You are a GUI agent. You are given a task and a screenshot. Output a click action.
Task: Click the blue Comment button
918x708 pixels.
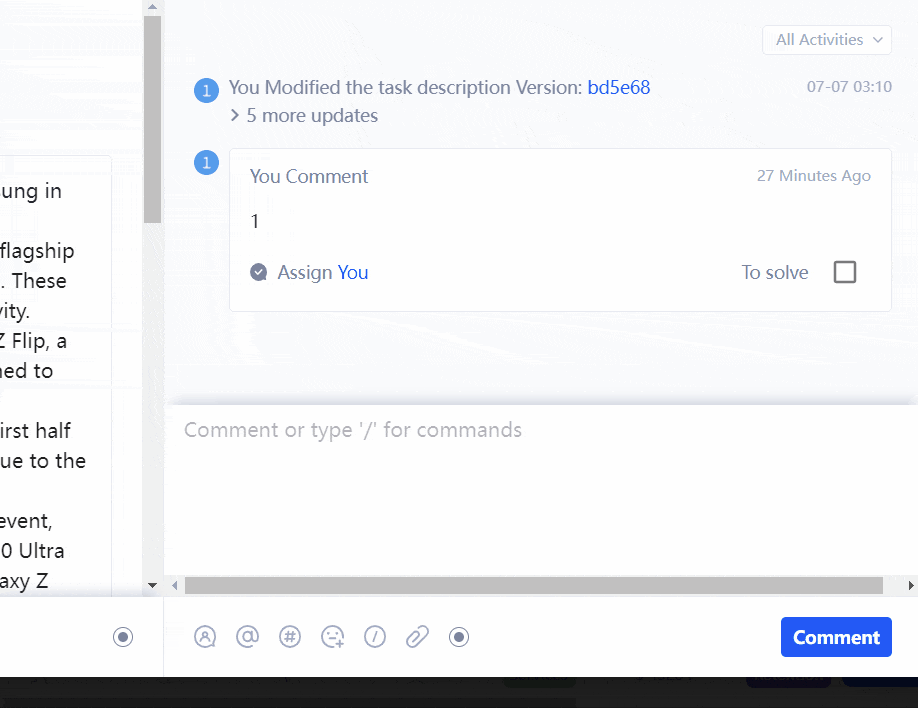(x=836, y=637)
